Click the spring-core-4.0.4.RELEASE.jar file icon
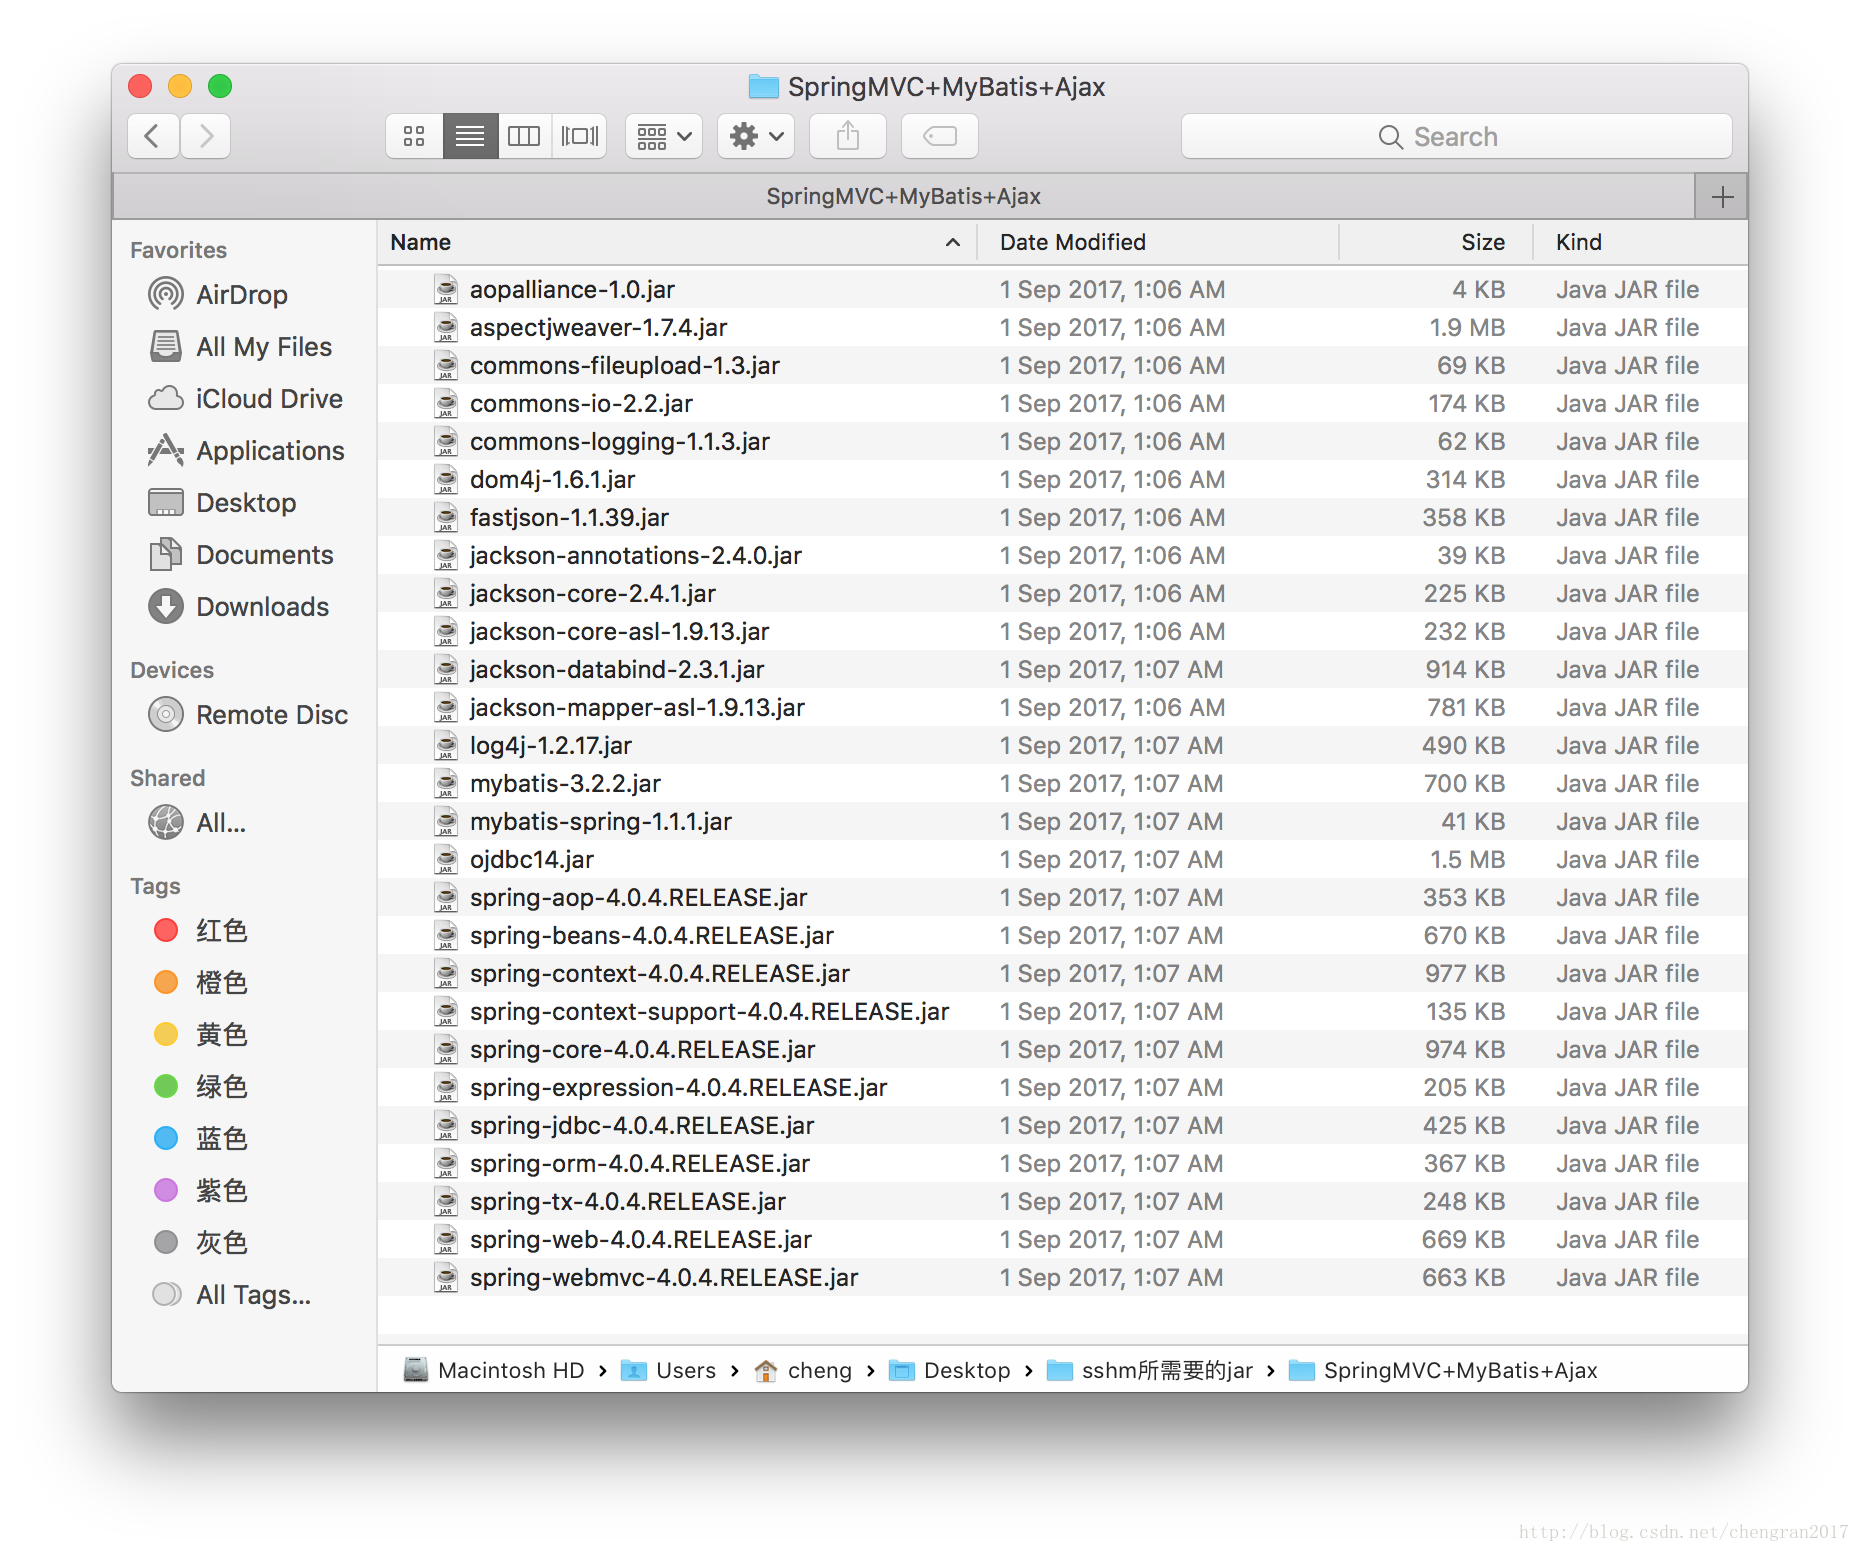 446,1050
